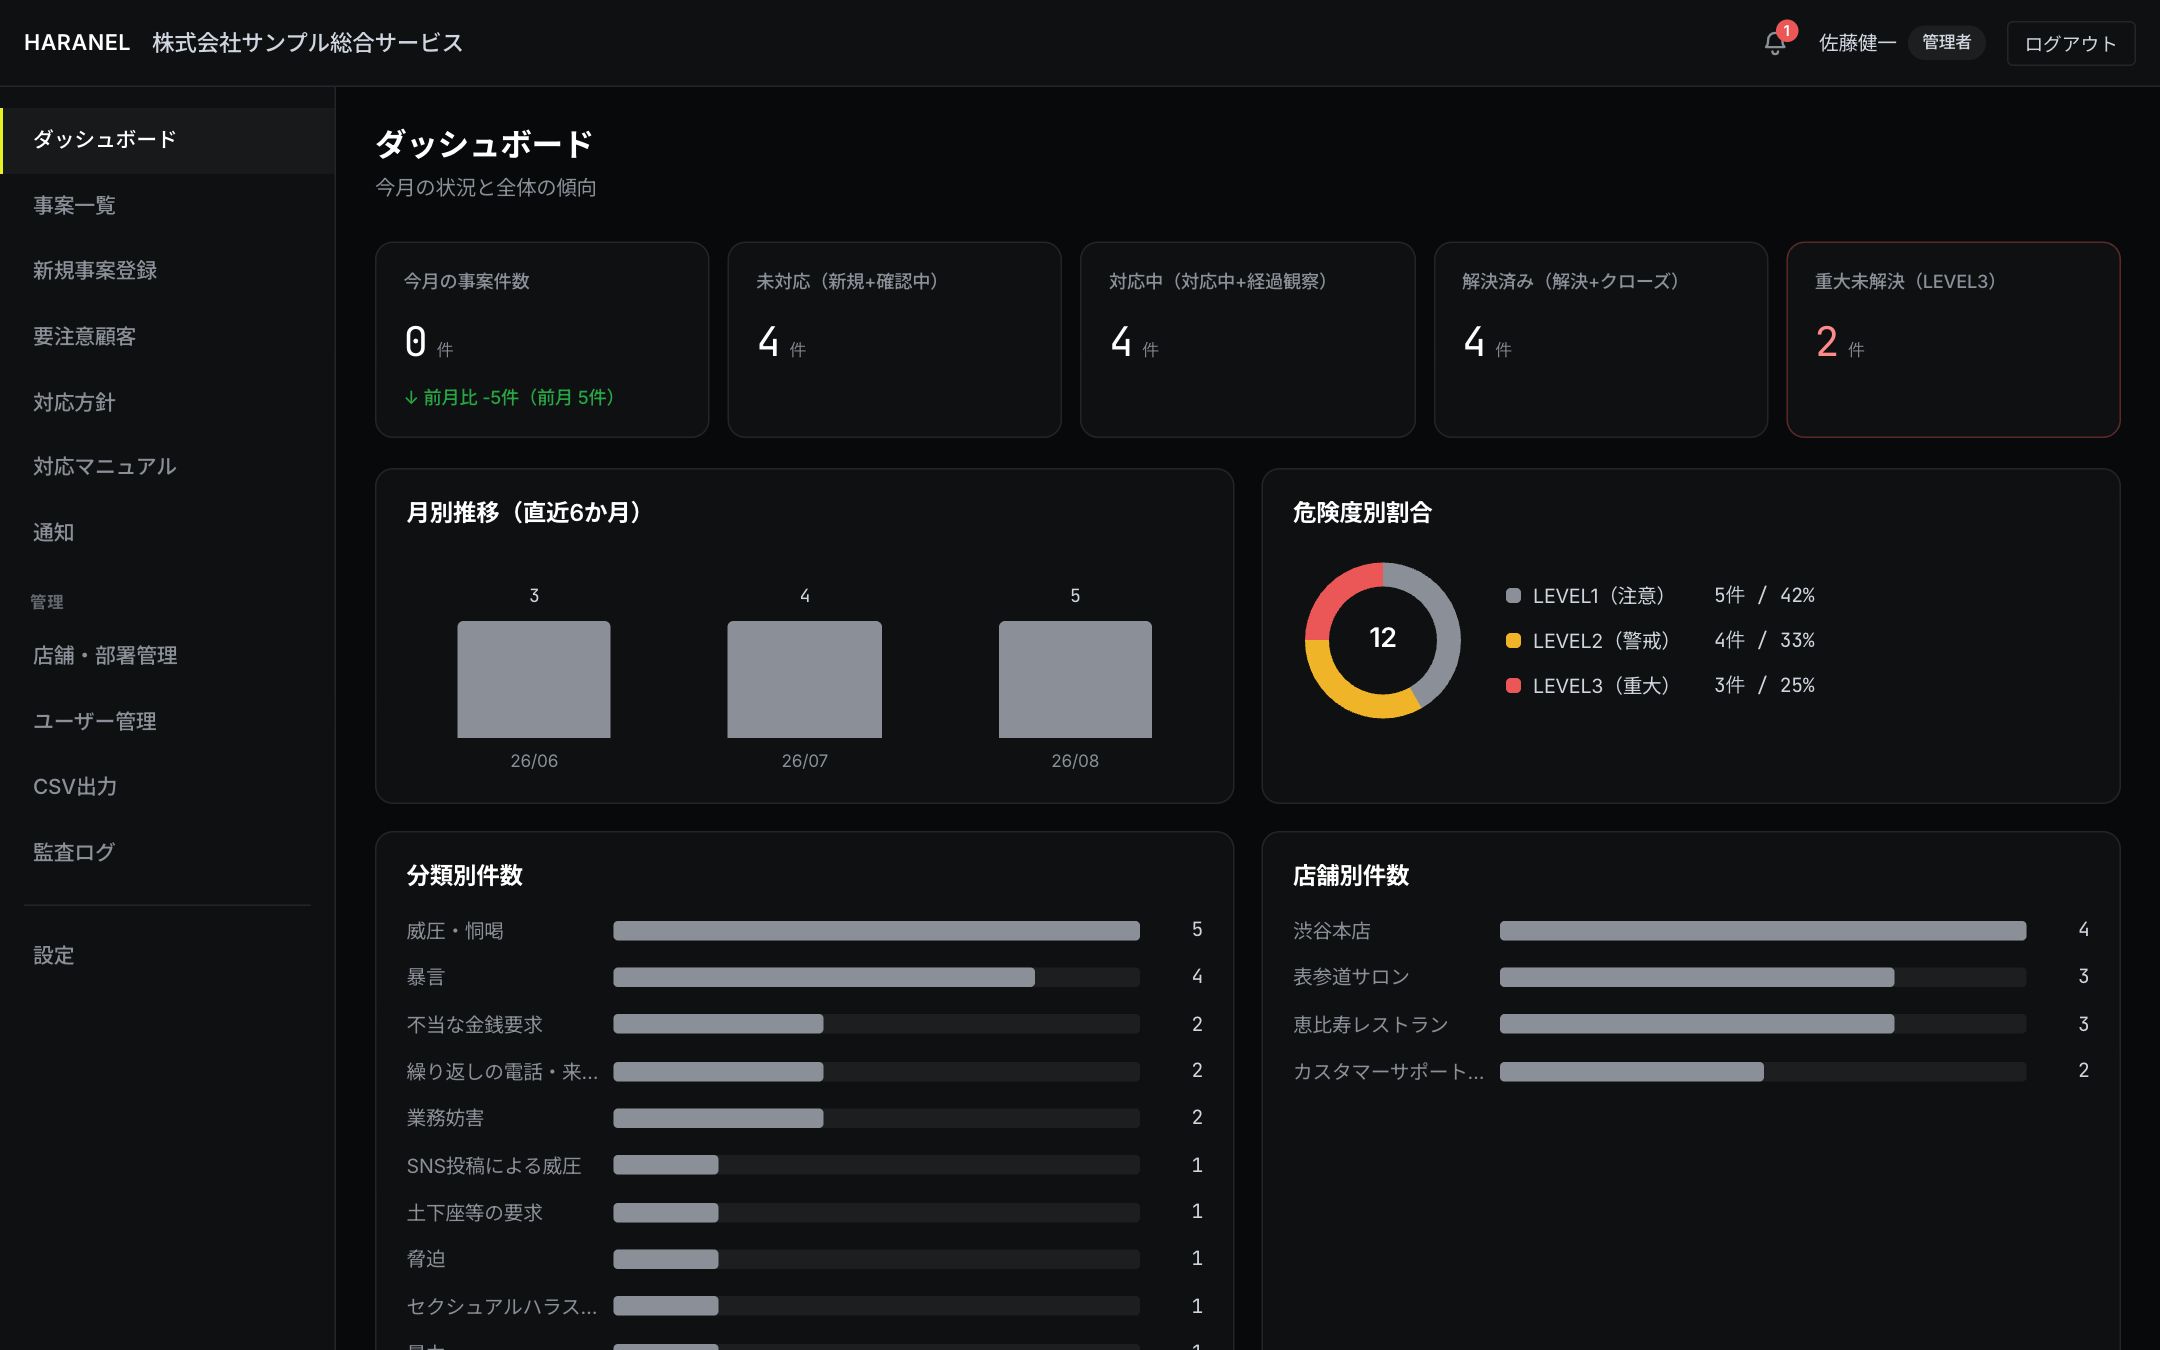This screenshot has height=1350, width=2160.
Task: Click the 威圧・恫喝 category bar
Action: coord(876,931)
